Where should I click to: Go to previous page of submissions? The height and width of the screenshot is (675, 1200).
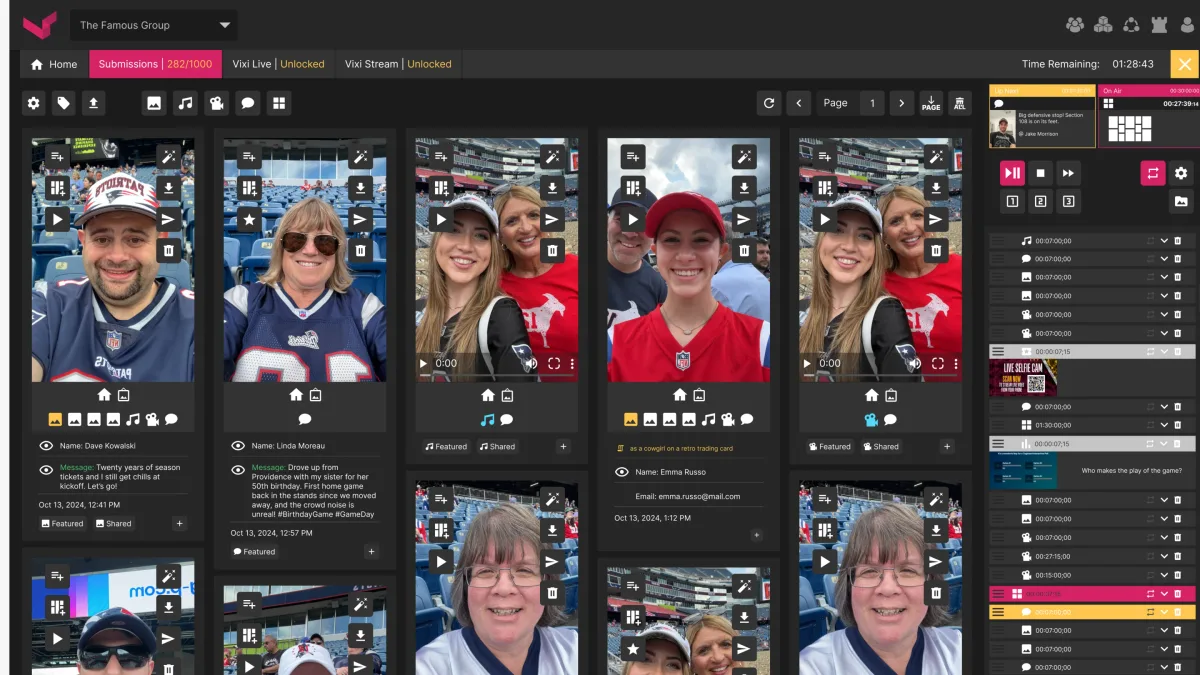798,103
